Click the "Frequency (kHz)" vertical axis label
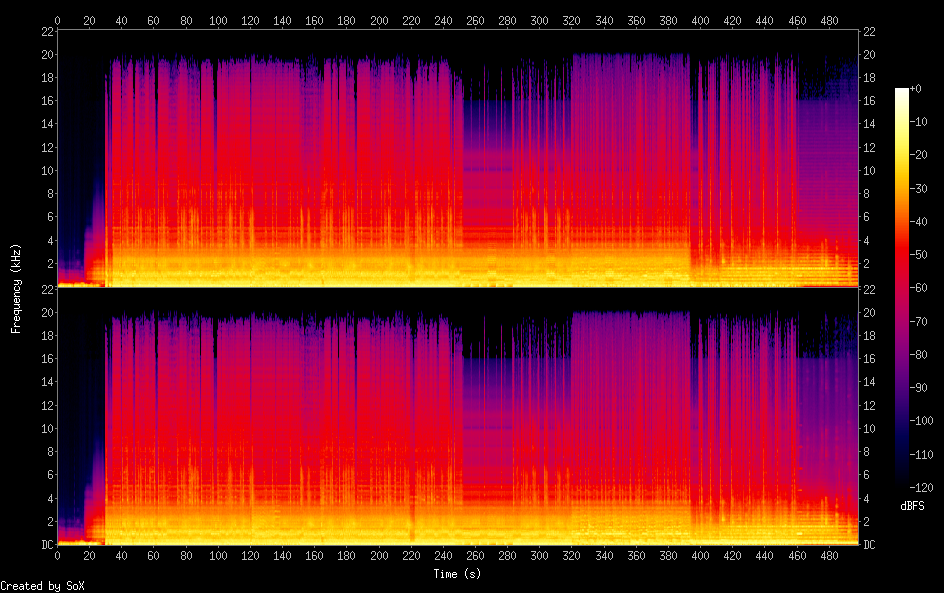 coord(15,288)
